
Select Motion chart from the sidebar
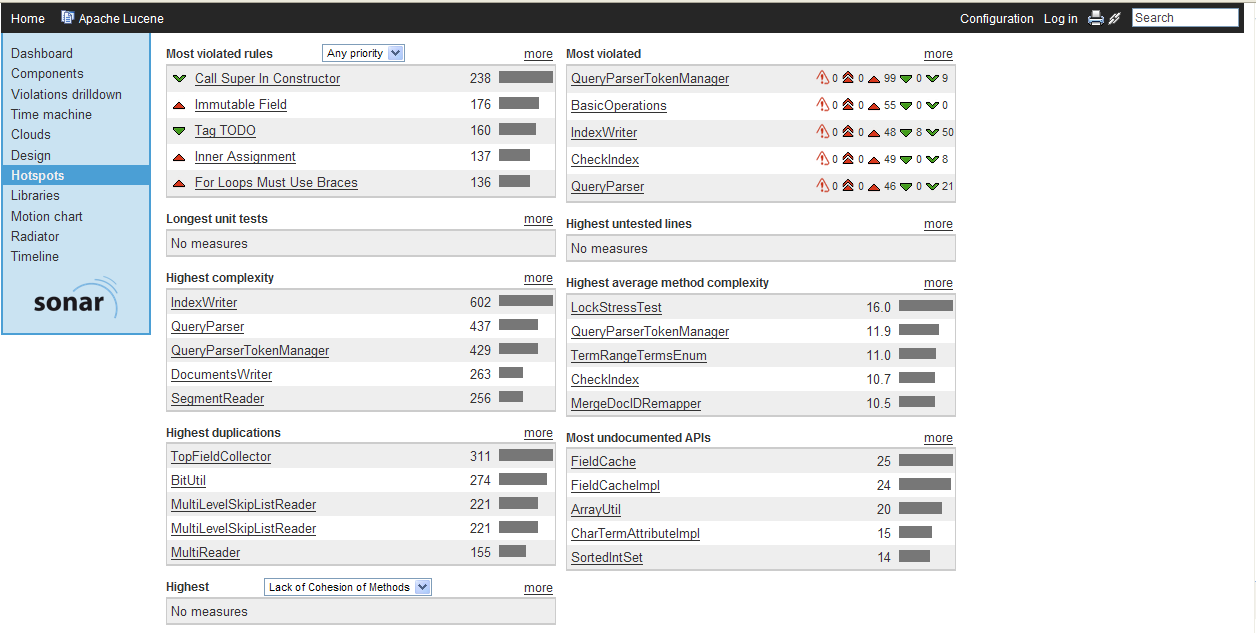tap(47, 216)
